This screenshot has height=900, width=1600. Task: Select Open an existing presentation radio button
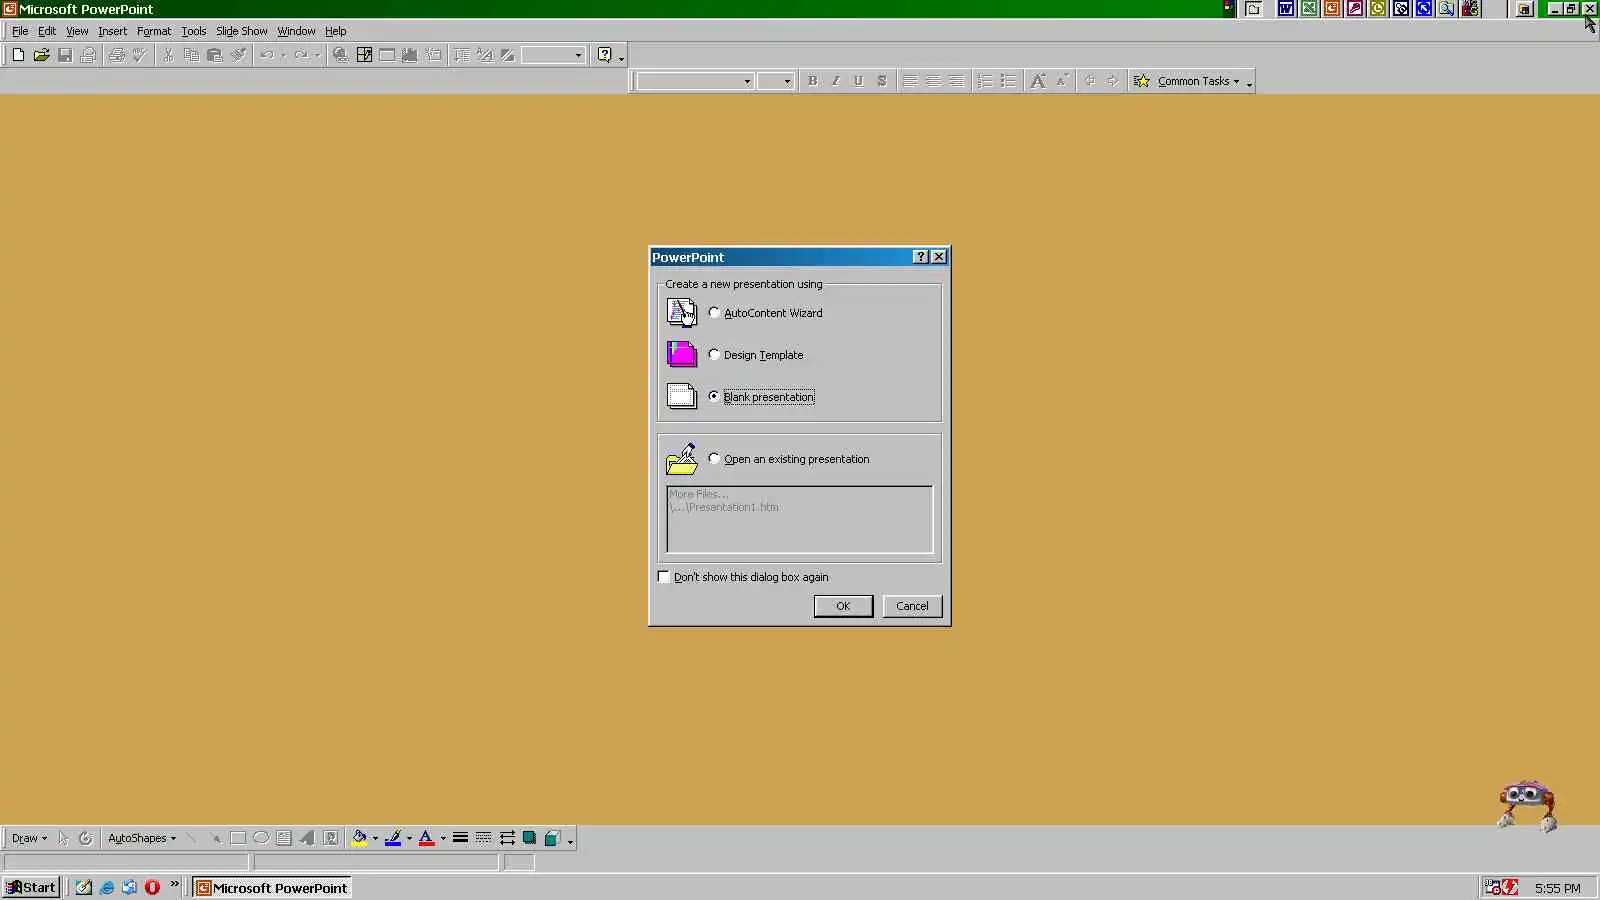(714, 459)
